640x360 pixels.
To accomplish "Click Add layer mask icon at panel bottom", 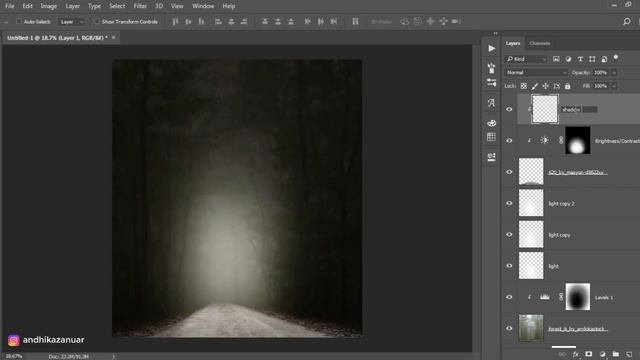I will coord(589,354).
